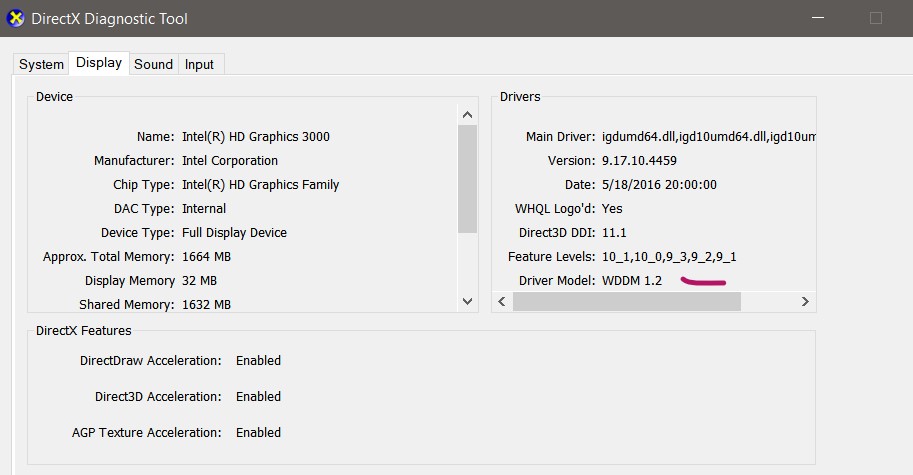Click the Device list scroll up arrow

[x=467, y=115]
